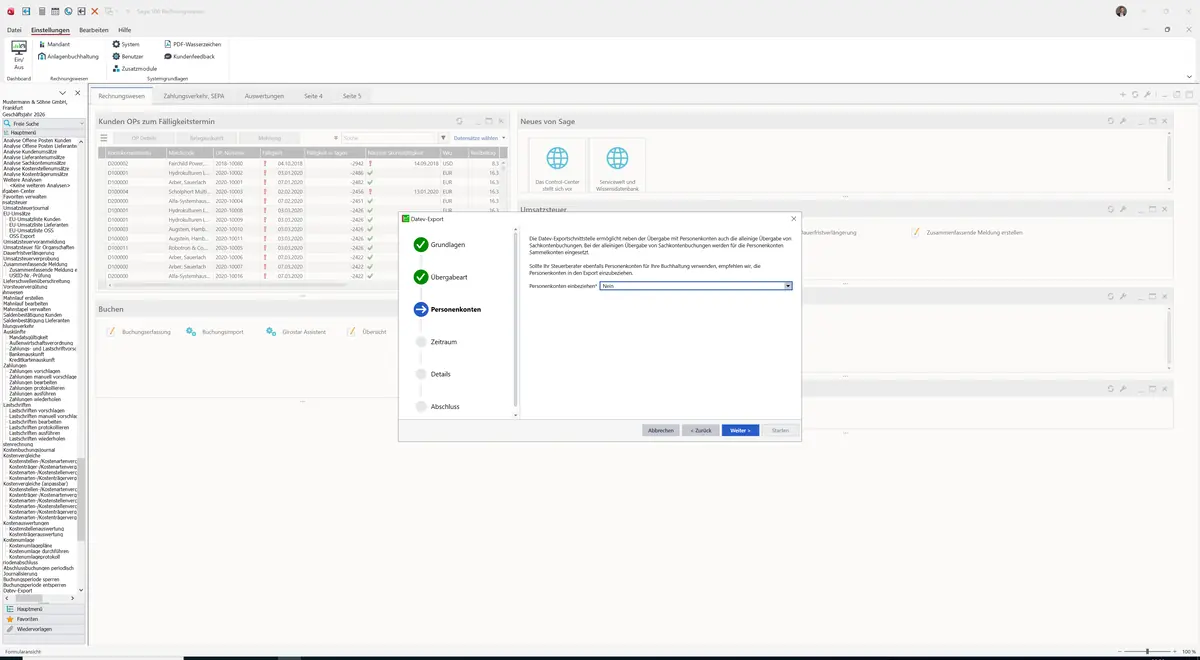Click Zurück in Datev-Export dialog
The height and width of the screenshot is (660, 1200).
click(700, 430)
